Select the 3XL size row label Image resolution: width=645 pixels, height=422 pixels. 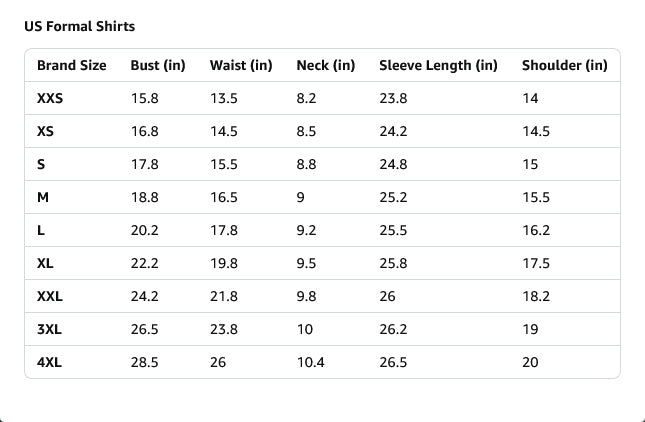[49, 329]
